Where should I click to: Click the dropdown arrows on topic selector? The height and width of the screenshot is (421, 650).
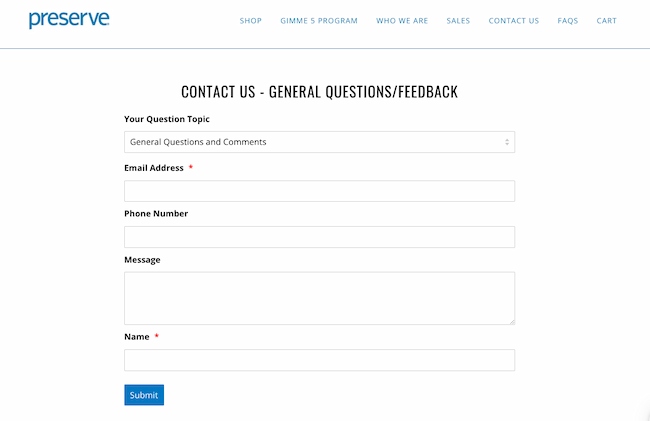click(507, 142)
